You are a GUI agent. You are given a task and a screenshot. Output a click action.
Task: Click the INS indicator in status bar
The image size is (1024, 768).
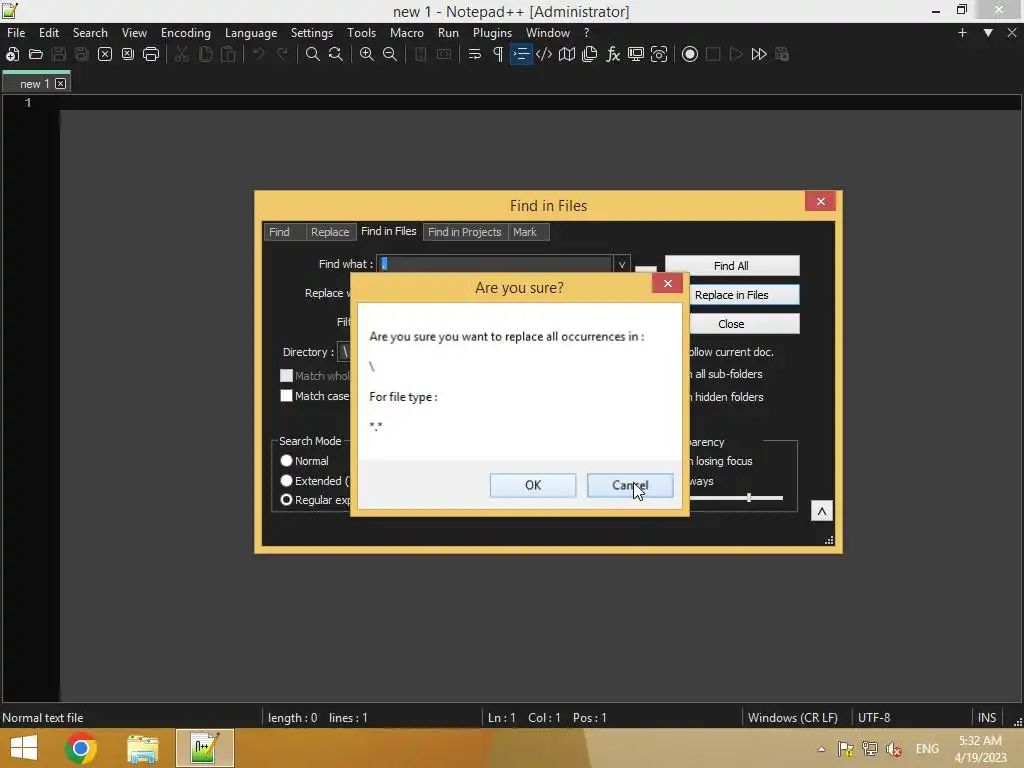pyautogui.click(x=987, y=717)
